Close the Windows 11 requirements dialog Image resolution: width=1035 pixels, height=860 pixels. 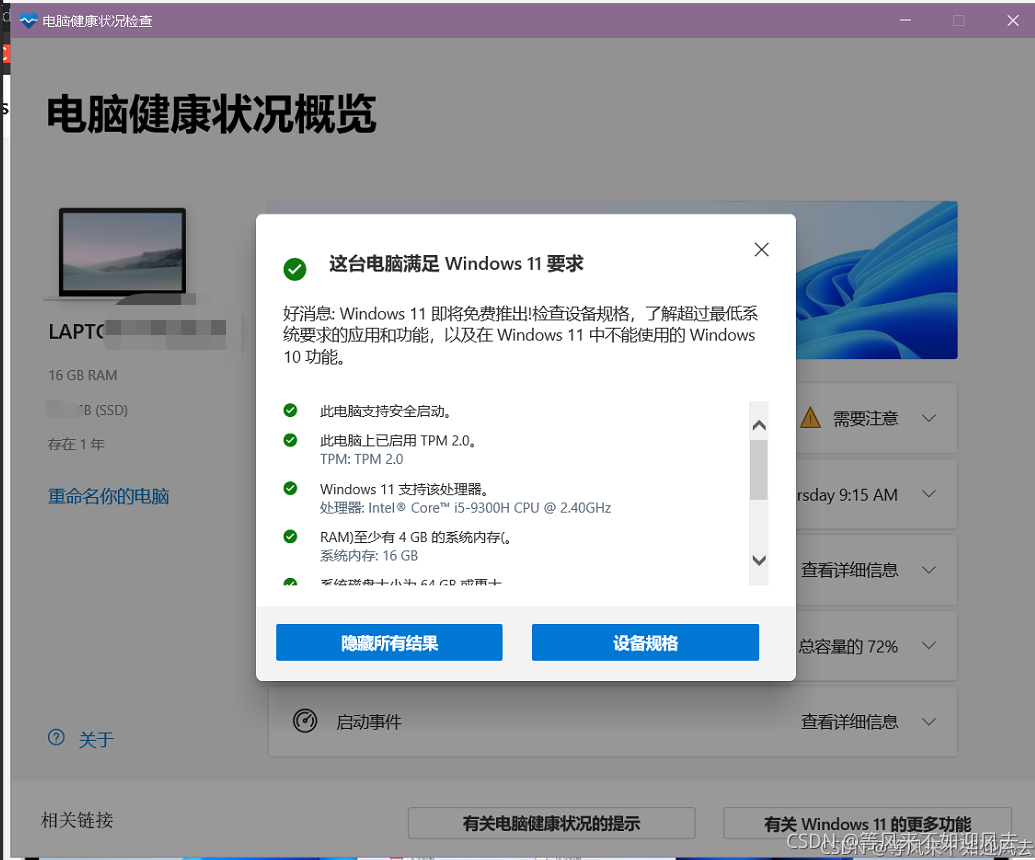pyautogui.click(x=762, y=249)
